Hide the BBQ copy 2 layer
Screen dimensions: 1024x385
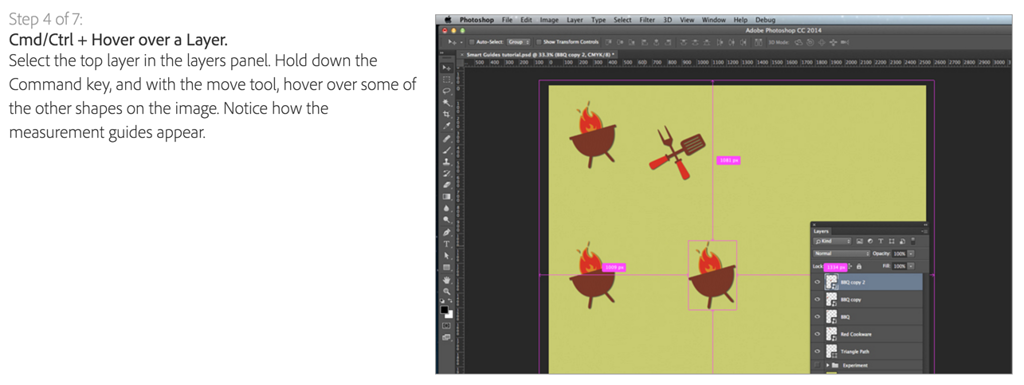(817, 282)
